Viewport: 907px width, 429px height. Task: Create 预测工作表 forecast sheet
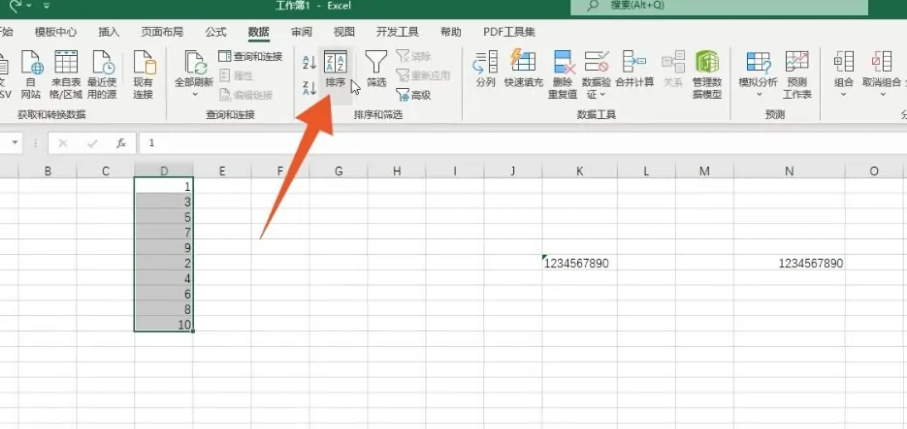click(x=797, y=74)
